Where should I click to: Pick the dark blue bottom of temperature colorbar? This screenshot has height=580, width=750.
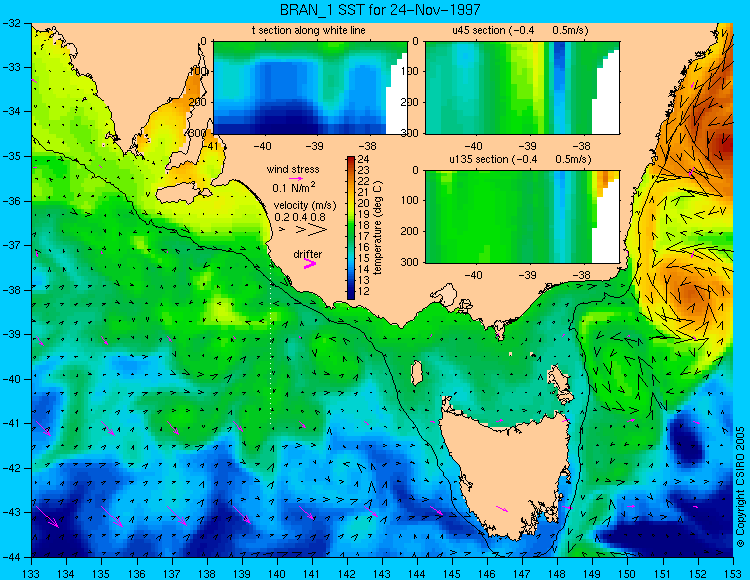click(351, 295)
